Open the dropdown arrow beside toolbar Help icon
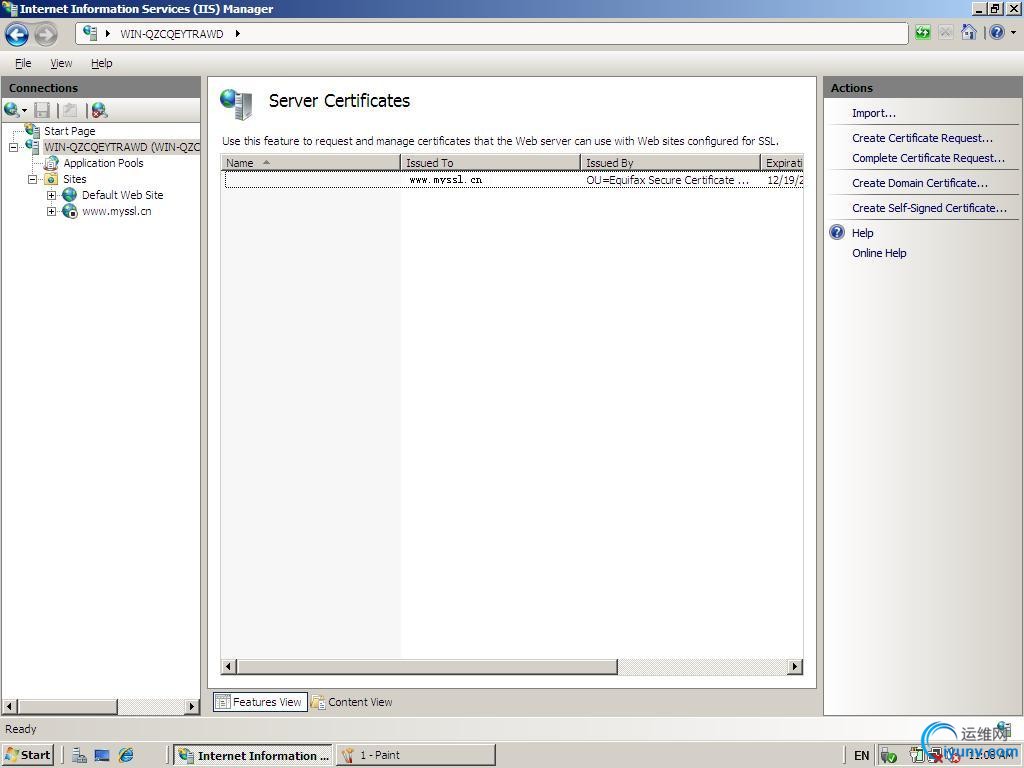The image size is (1024, 768). [1014, 32]
